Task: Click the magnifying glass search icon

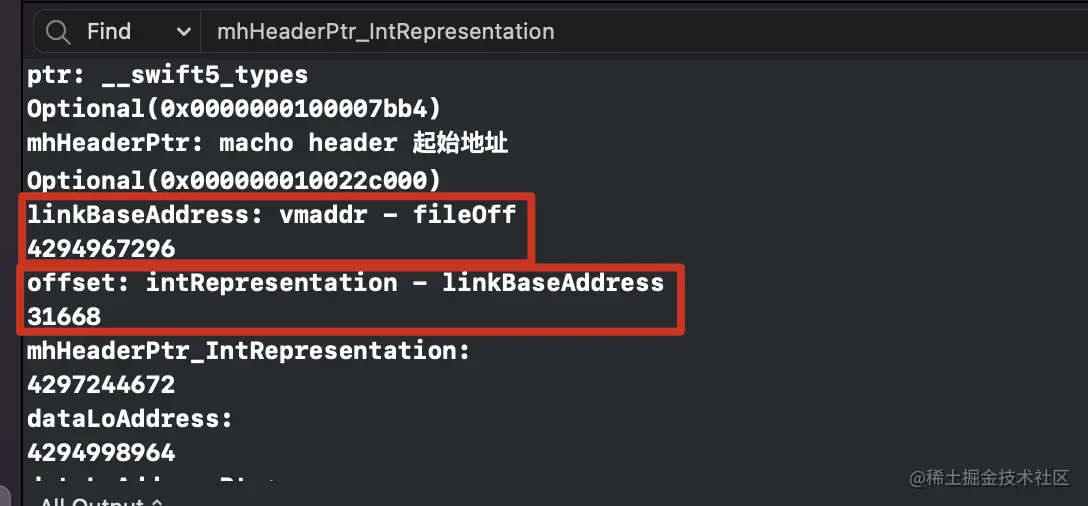Action: coord(58,32)
